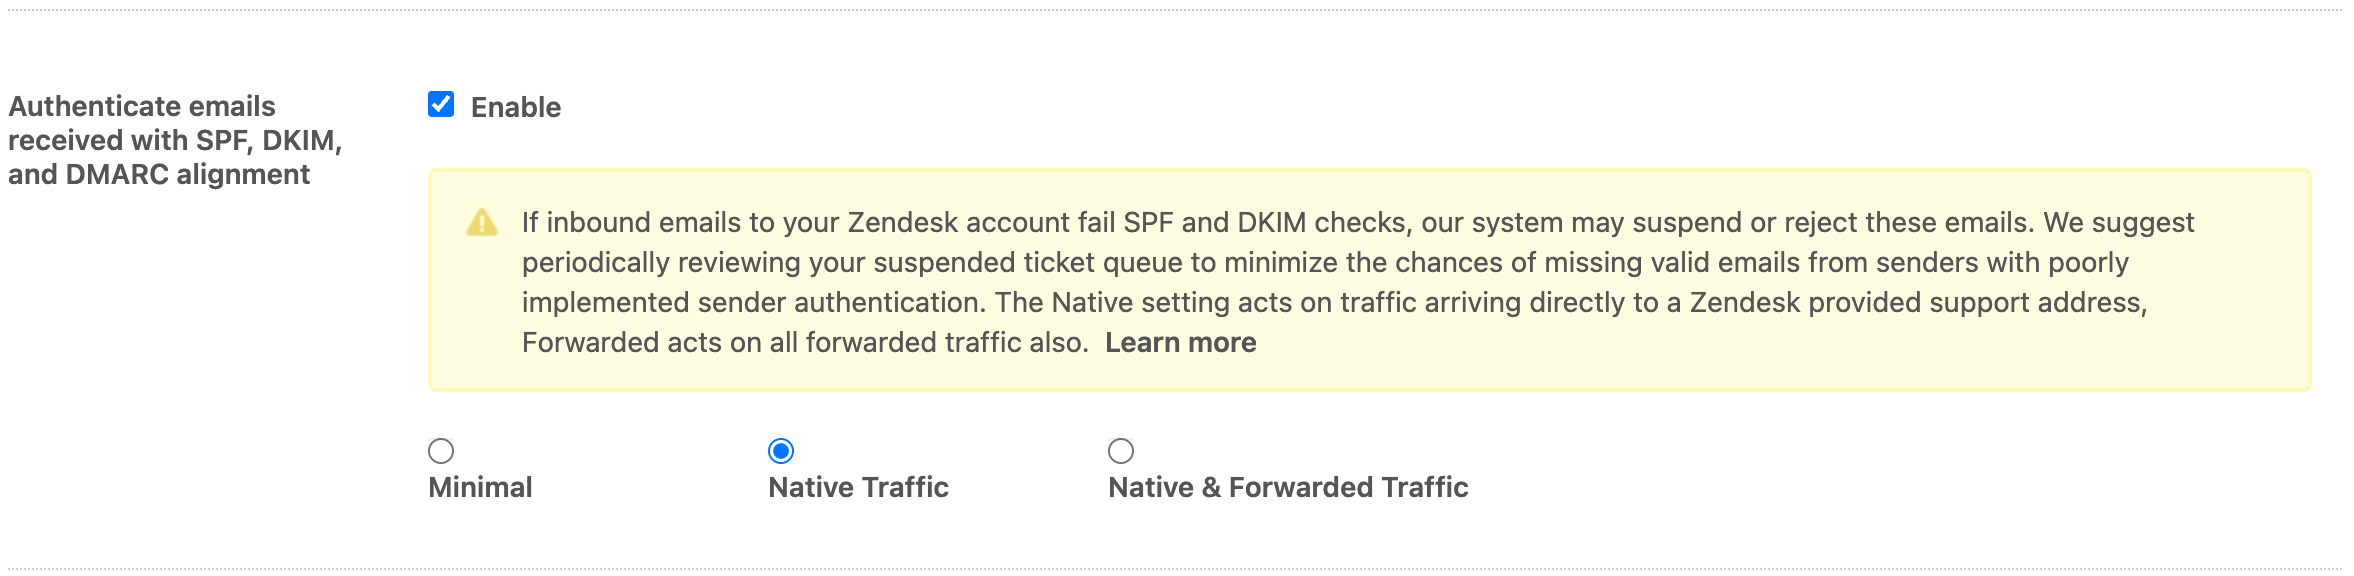Click the Minimal label text
Viewport: 2354px width, 576px height.
tap(480, 487)
